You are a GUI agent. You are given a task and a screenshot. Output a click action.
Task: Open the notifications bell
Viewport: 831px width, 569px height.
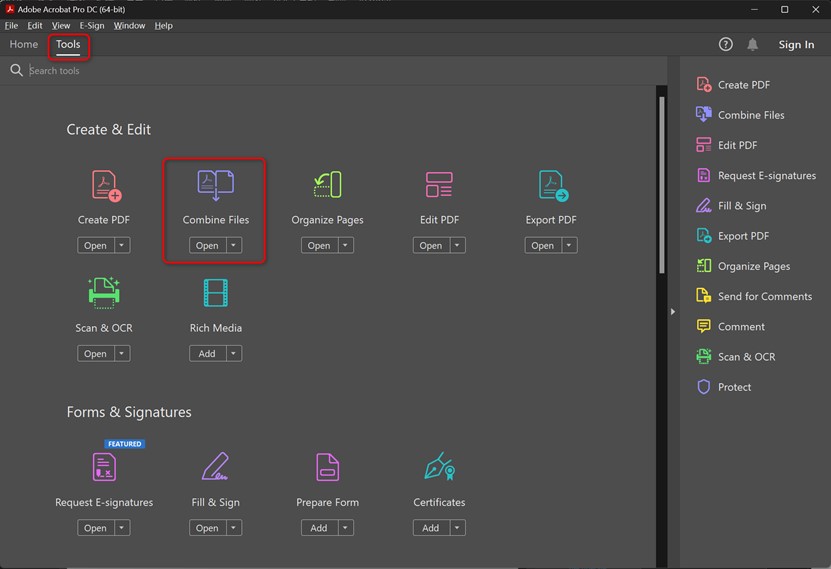[x=753, y=45]
